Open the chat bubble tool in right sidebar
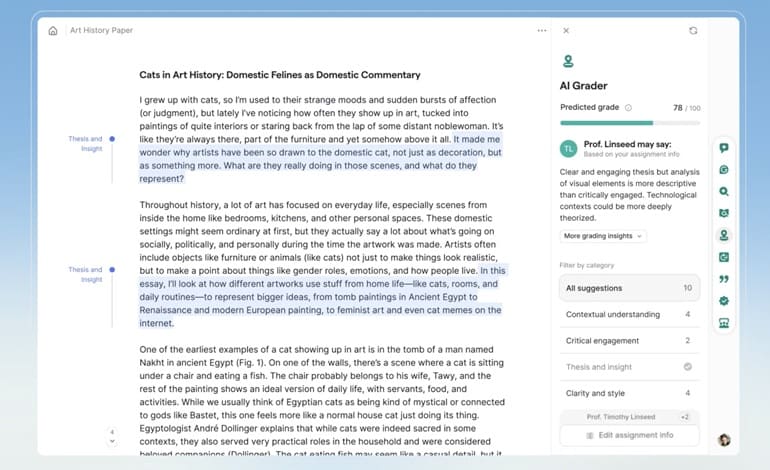Image resolution: width=770 pixels, height=470 pixels. pos(724,148)
